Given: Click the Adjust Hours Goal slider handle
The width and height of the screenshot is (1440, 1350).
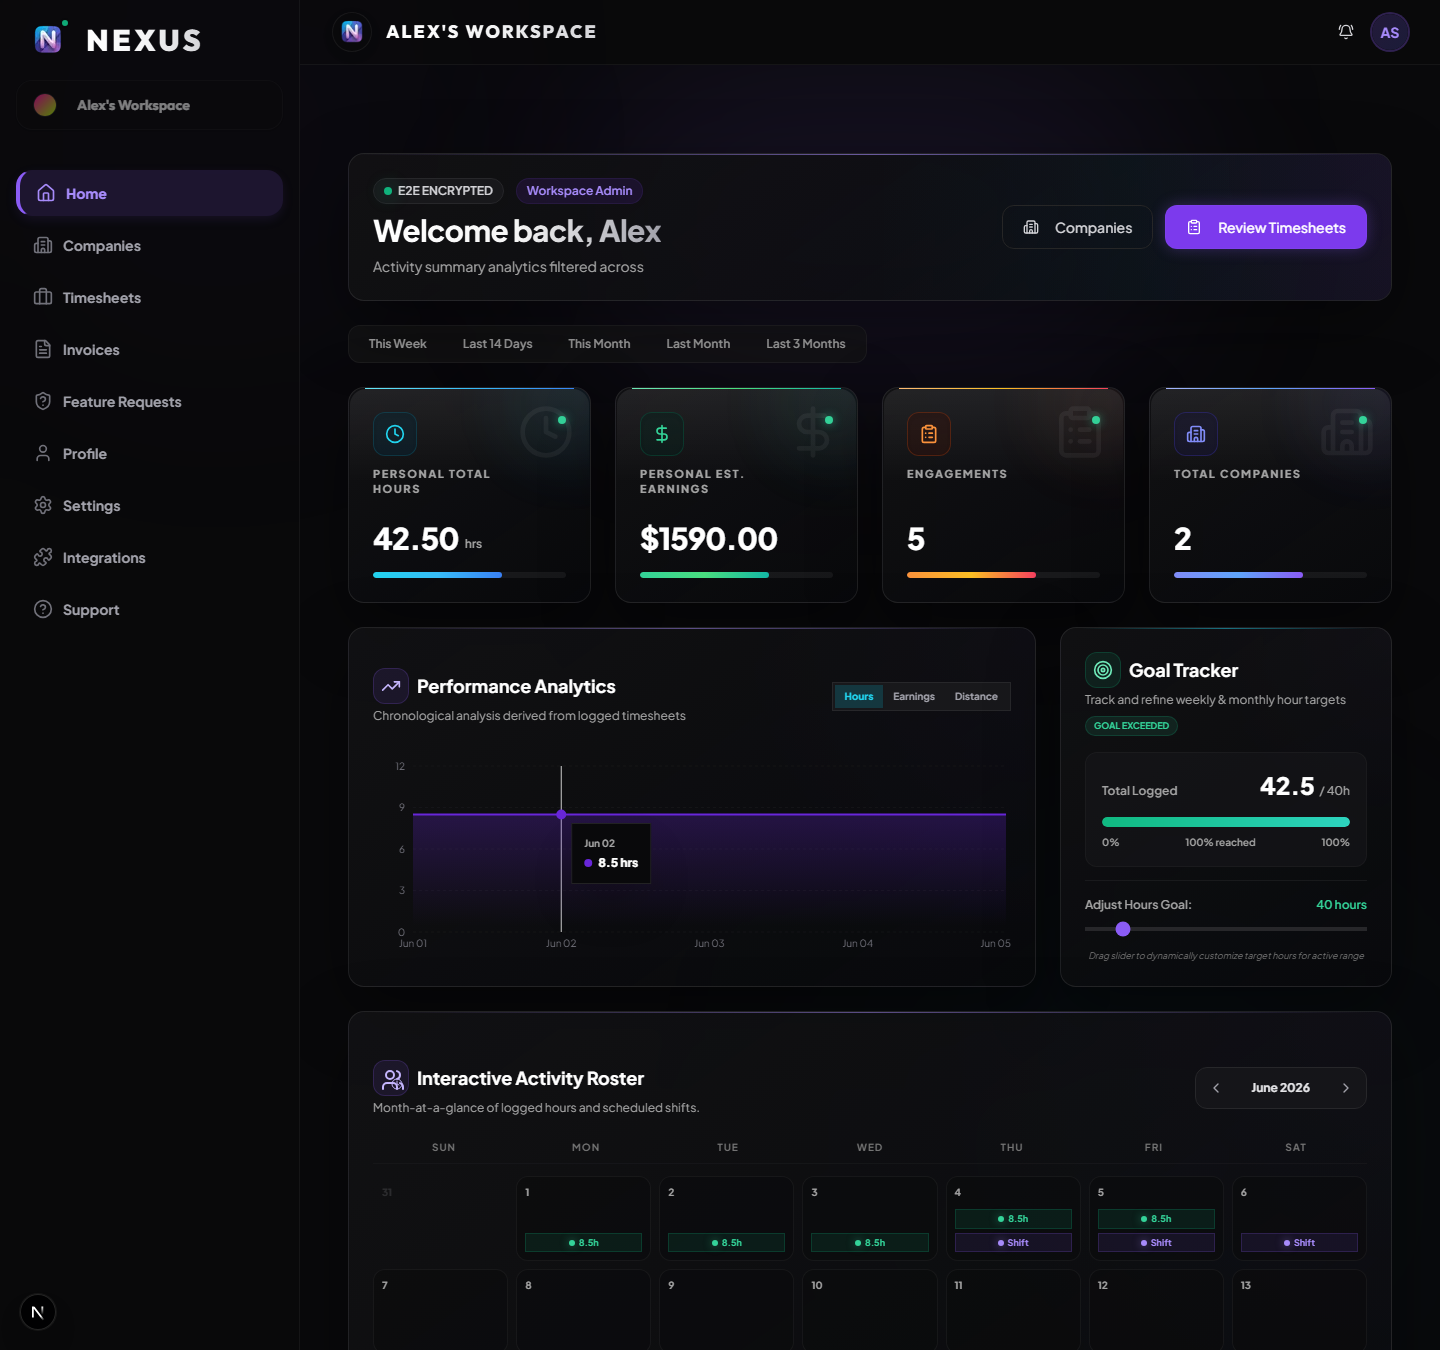Looking at the screenshot, I should point(1123,929).
